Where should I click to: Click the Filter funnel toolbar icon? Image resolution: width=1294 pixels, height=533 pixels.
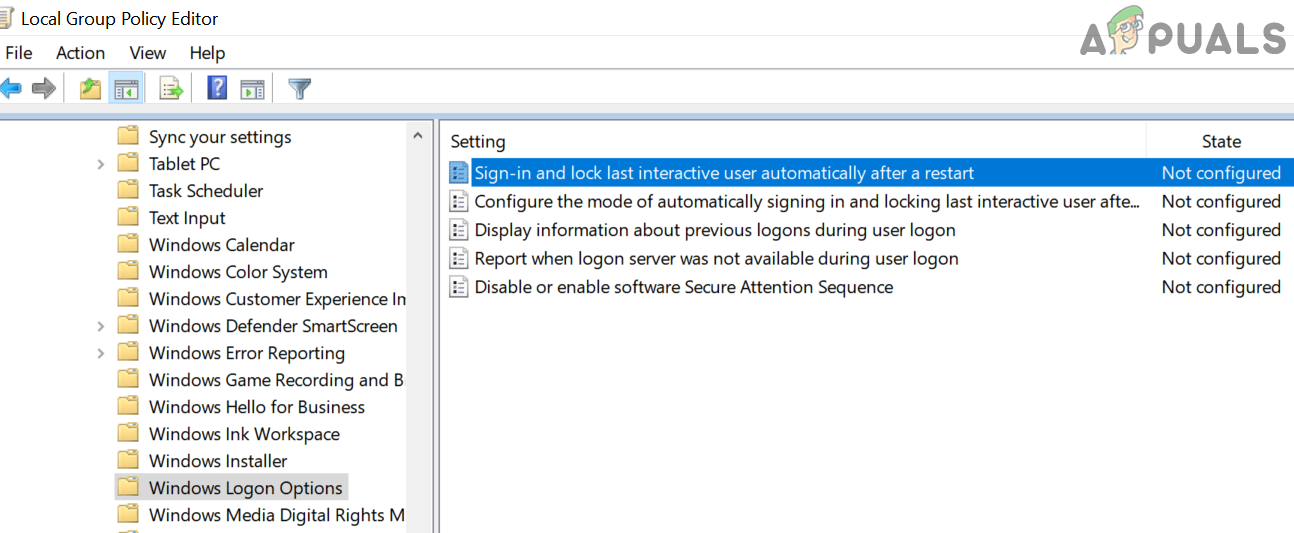pyautogui.click(x=299, y=89)
